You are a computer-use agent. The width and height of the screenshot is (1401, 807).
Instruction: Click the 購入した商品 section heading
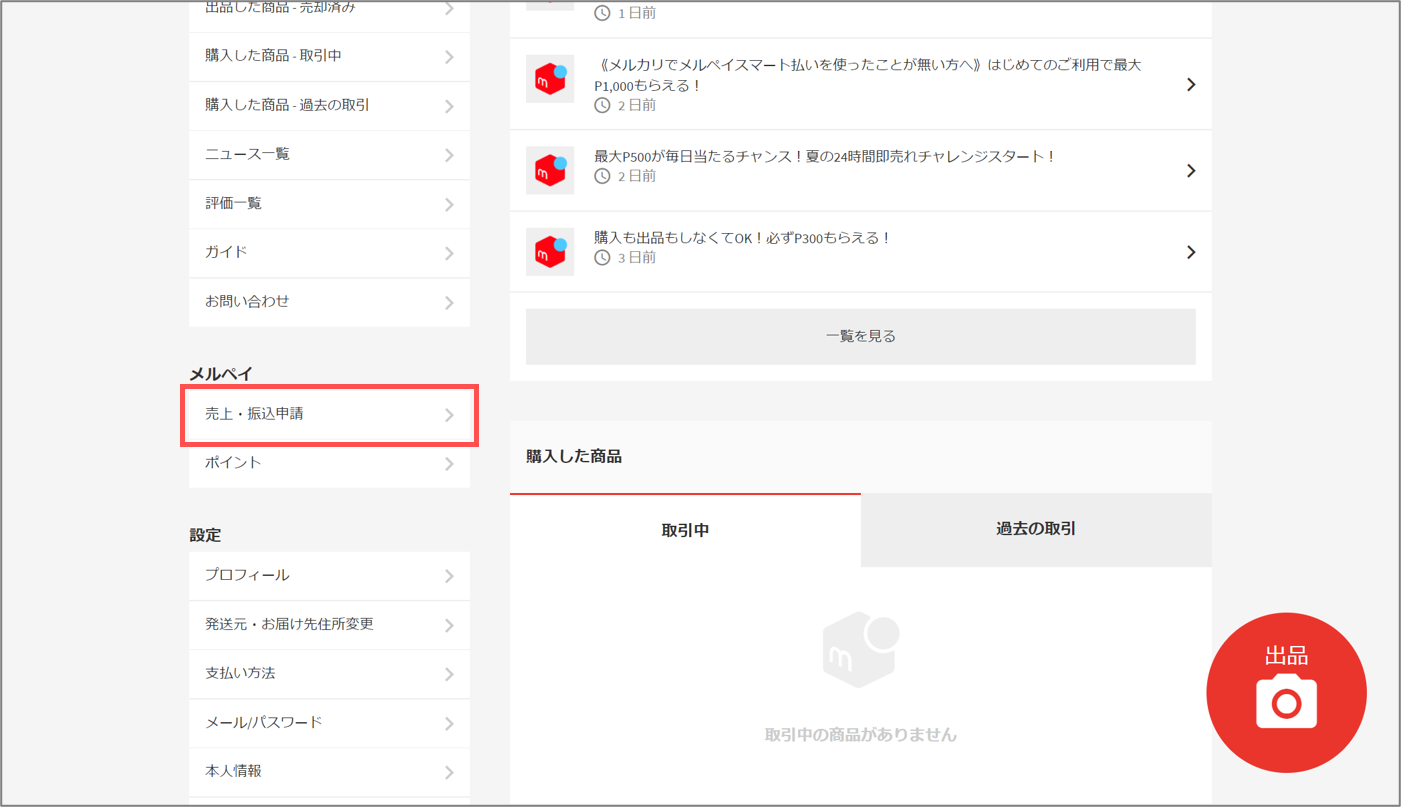pyautogui.click(x=574, y=456)
